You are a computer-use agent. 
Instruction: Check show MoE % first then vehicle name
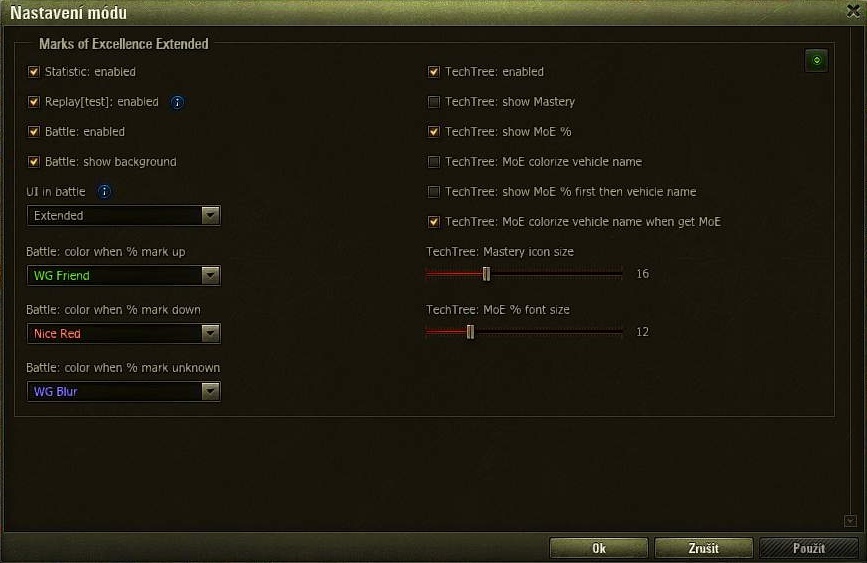[x=434, y=191]
